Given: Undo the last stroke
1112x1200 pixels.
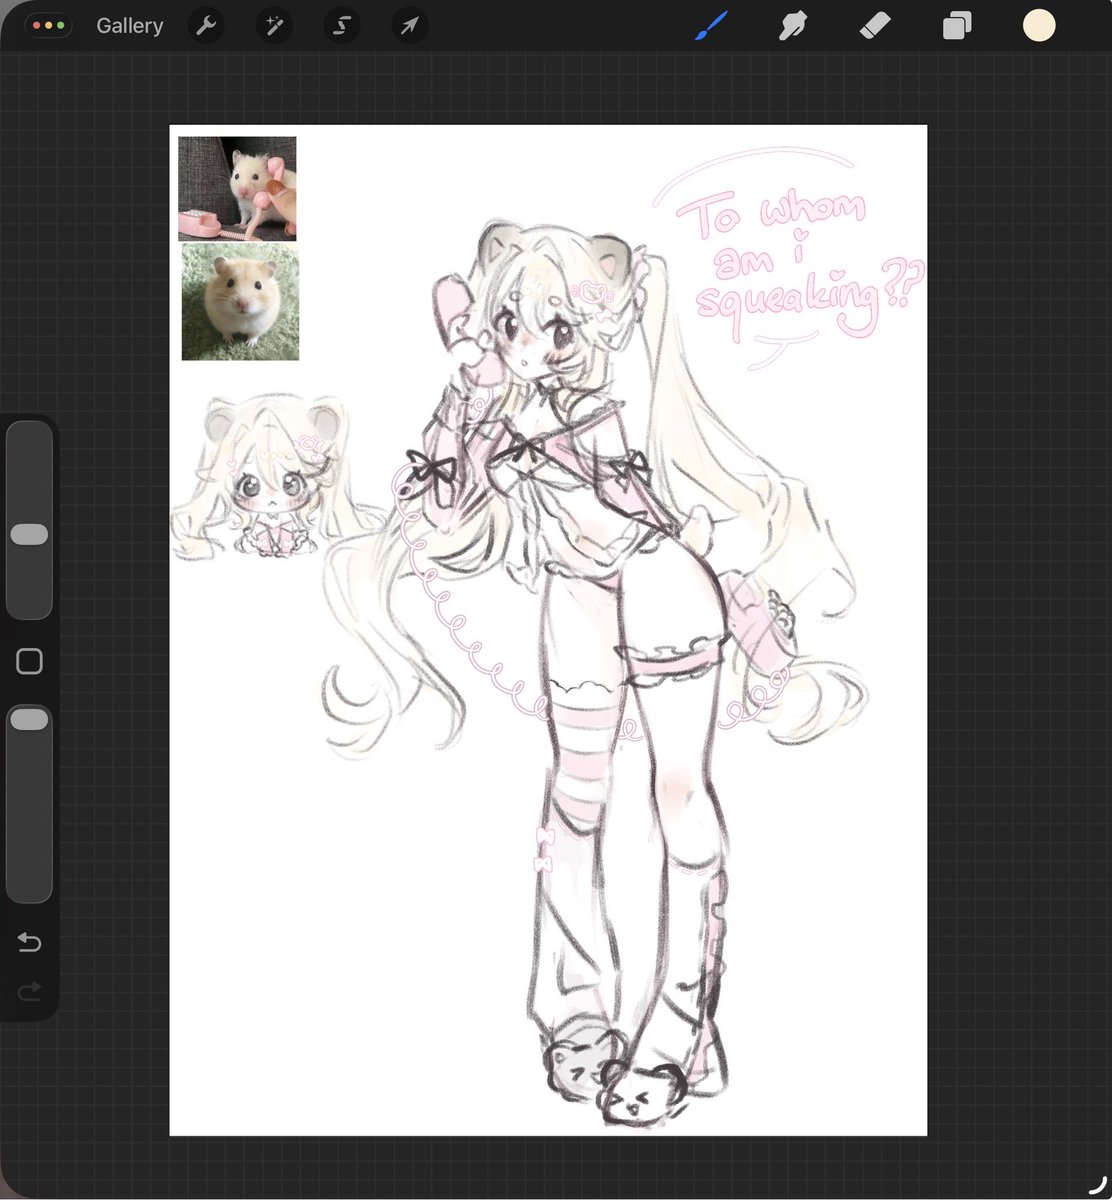Looking at the screenshot, I should 29,942.
